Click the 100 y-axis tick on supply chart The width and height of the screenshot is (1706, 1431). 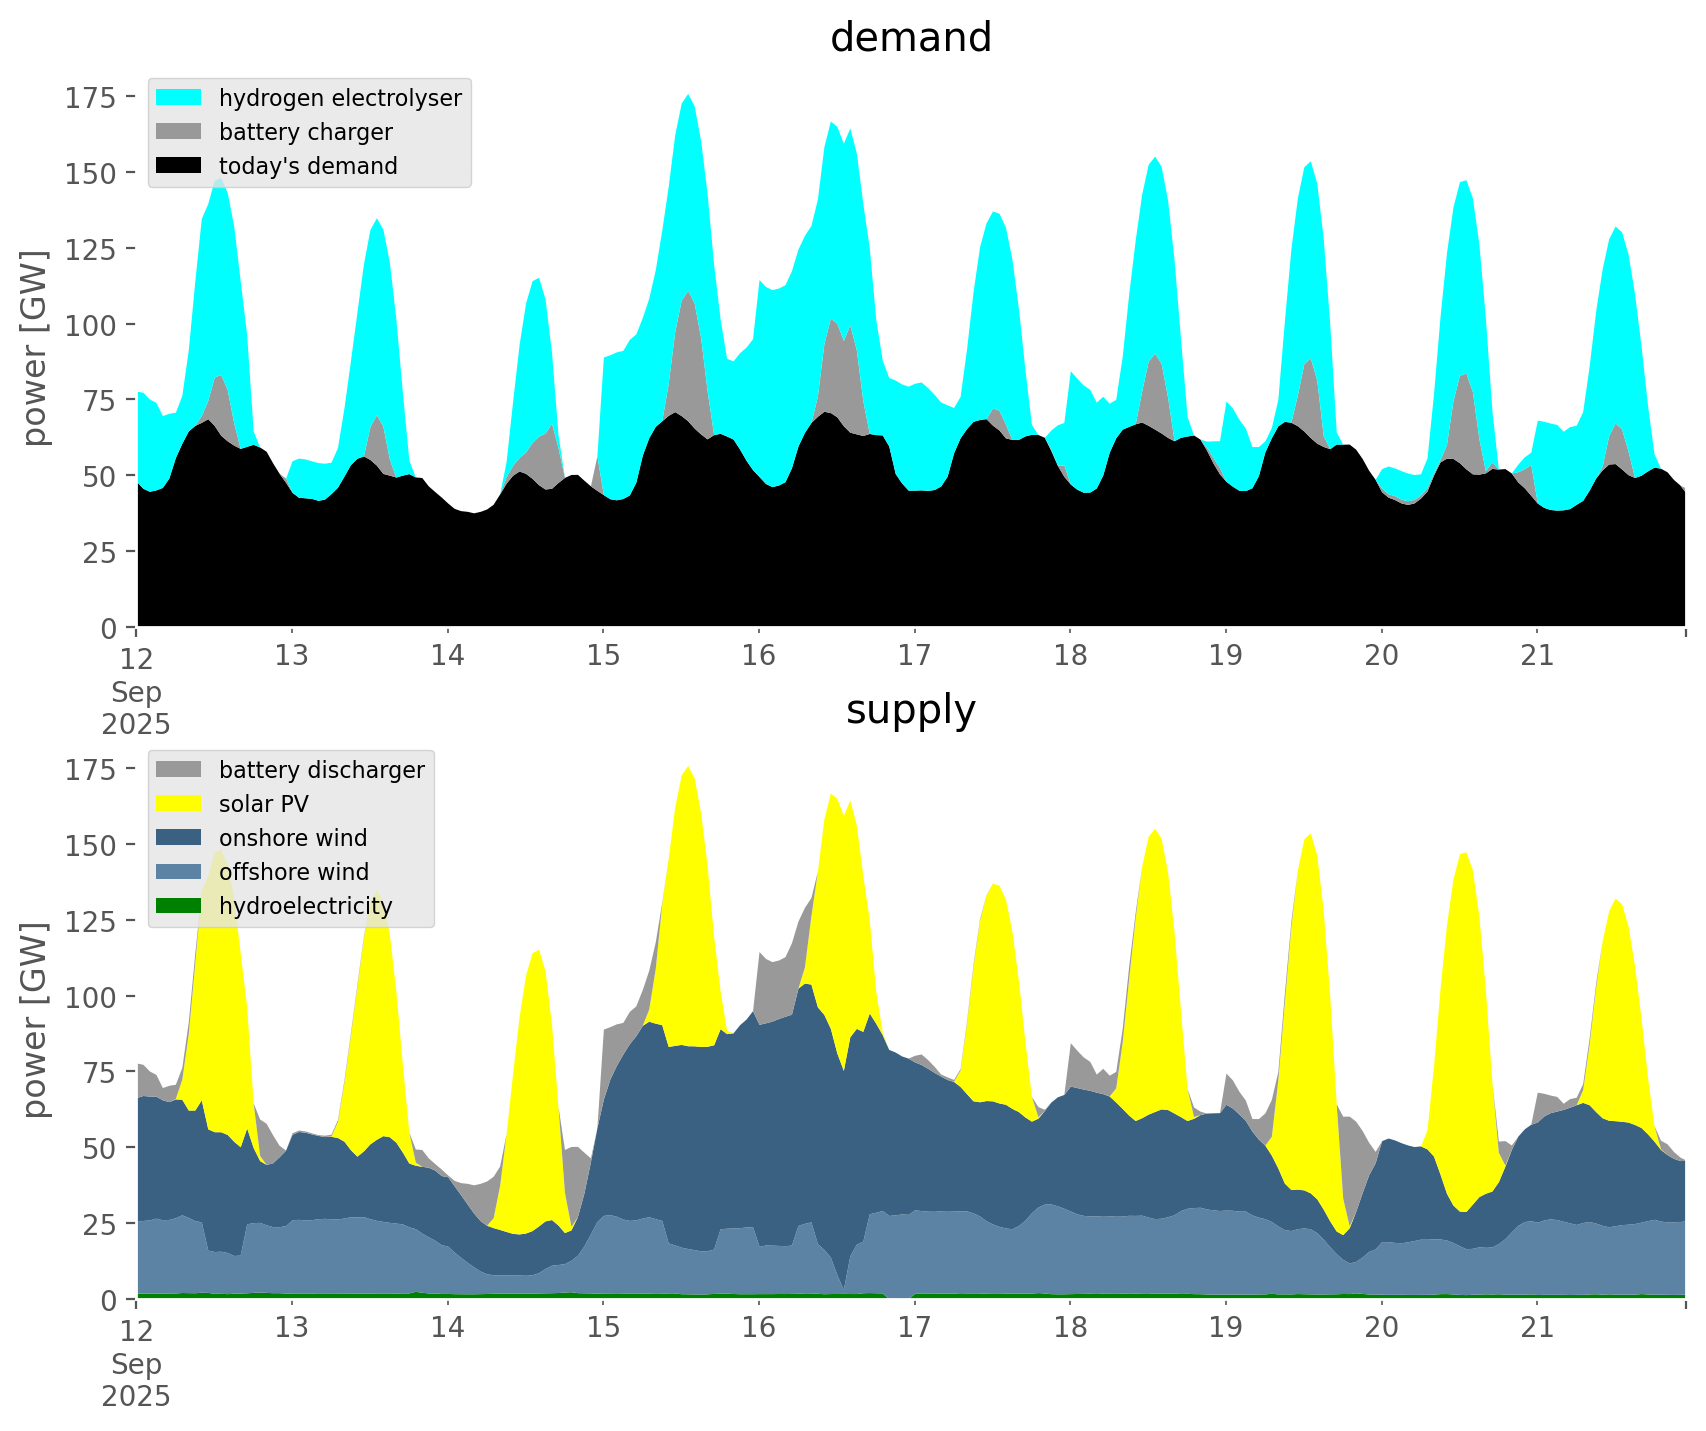point(91,997)
